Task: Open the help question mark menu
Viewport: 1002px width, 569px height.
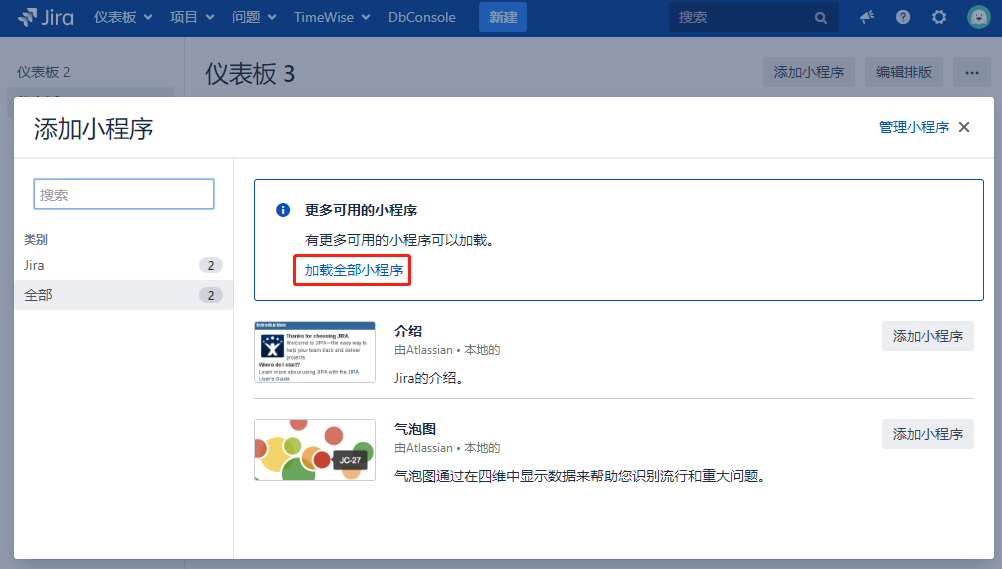Action: (903, 17)
